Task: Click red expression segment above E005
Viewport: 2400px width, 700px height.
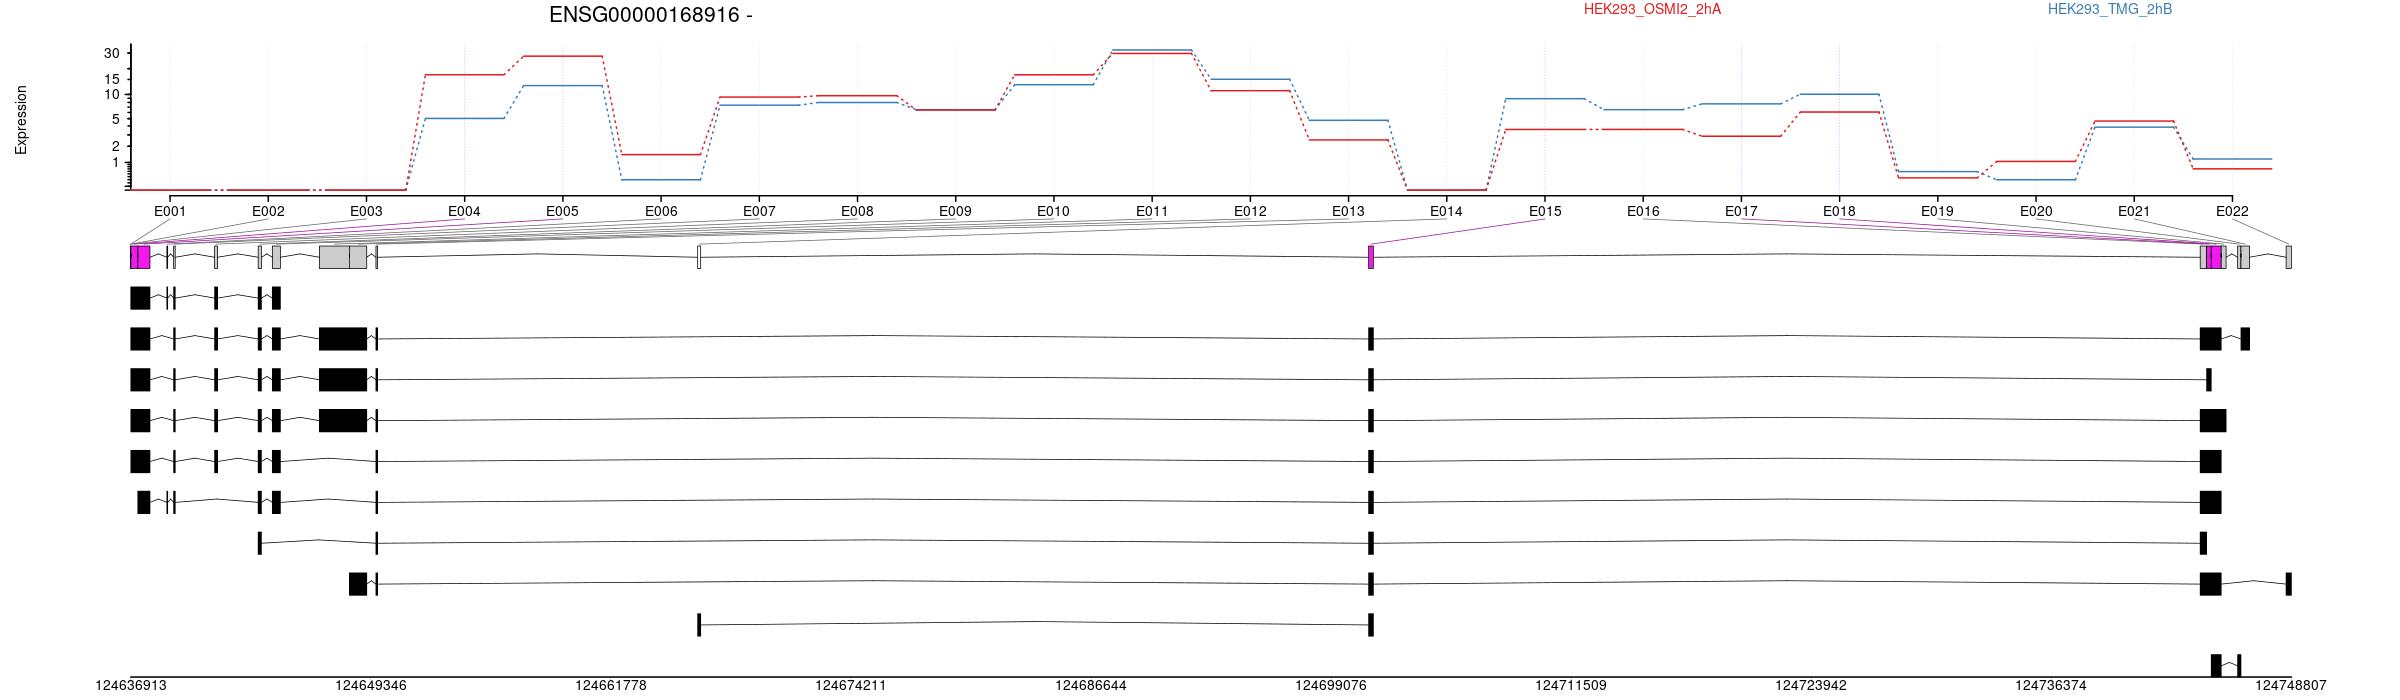Action: (562, 56)
